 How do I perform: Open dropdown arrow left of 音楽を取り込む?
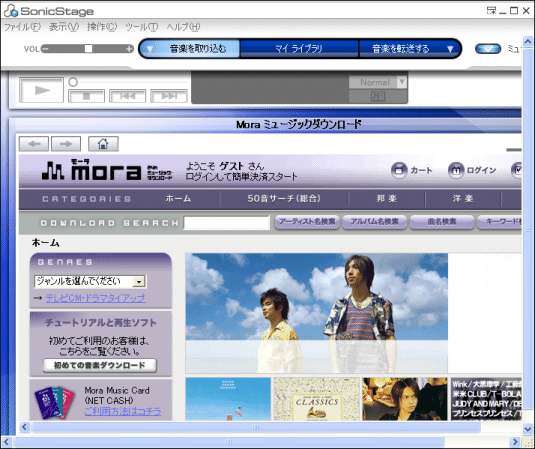(x=150, y=49)
